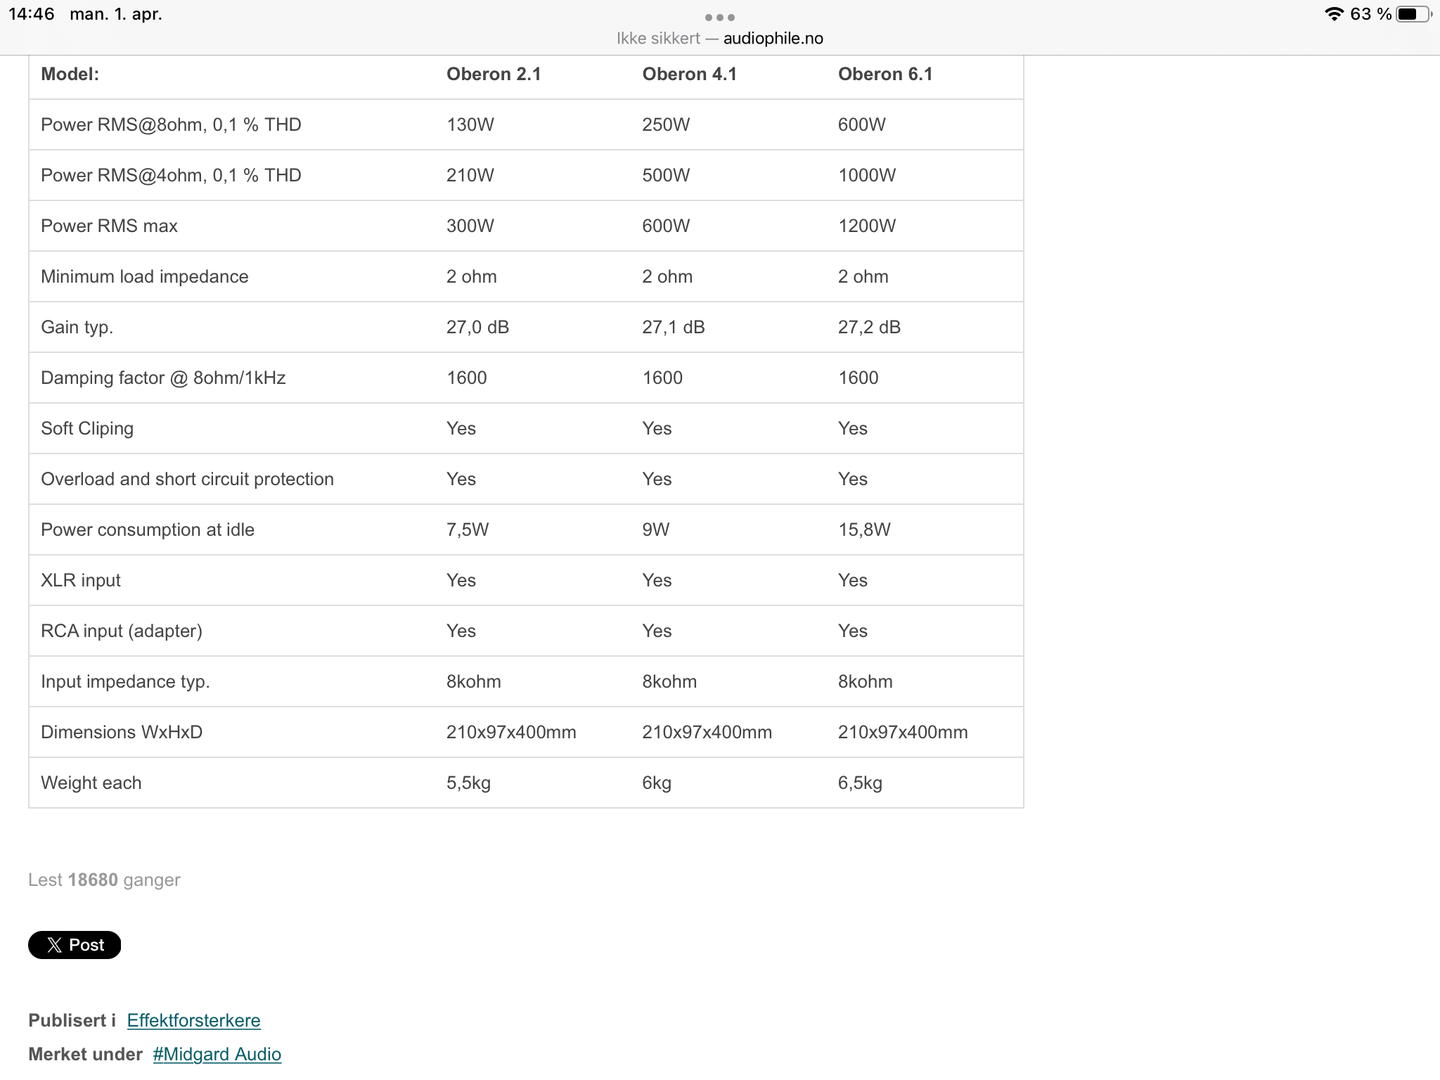Open the #Midgard Audio tag link
The height and width of the screenshot is (1080, 1440).
click(x=217, y=1054)
